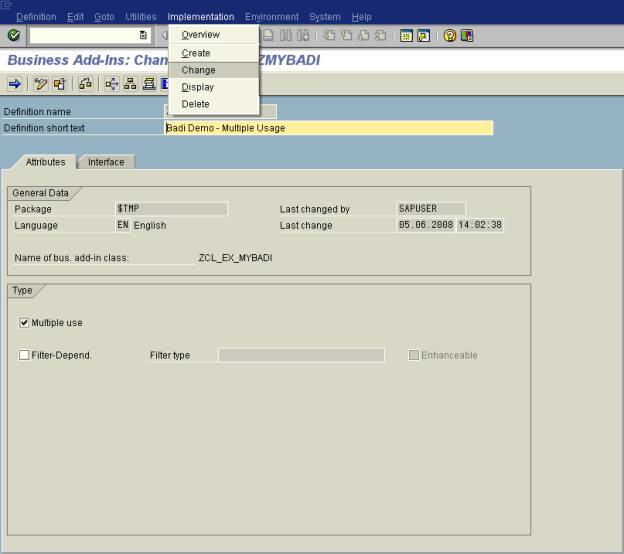The image size is (624, 554).
Task: Open the Environment menu
Action: [272, 17]
